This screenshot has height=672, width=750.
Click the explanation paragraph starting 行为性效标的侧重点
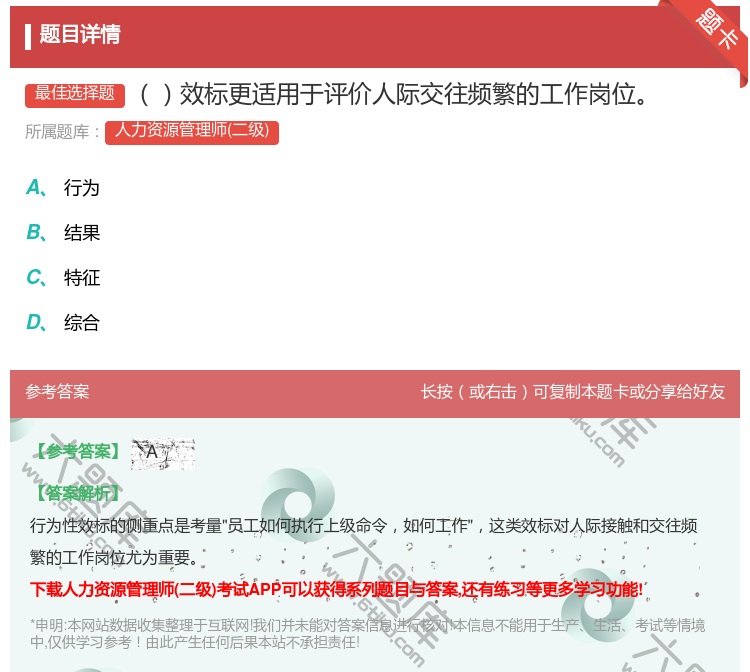(x=364, y=541)
